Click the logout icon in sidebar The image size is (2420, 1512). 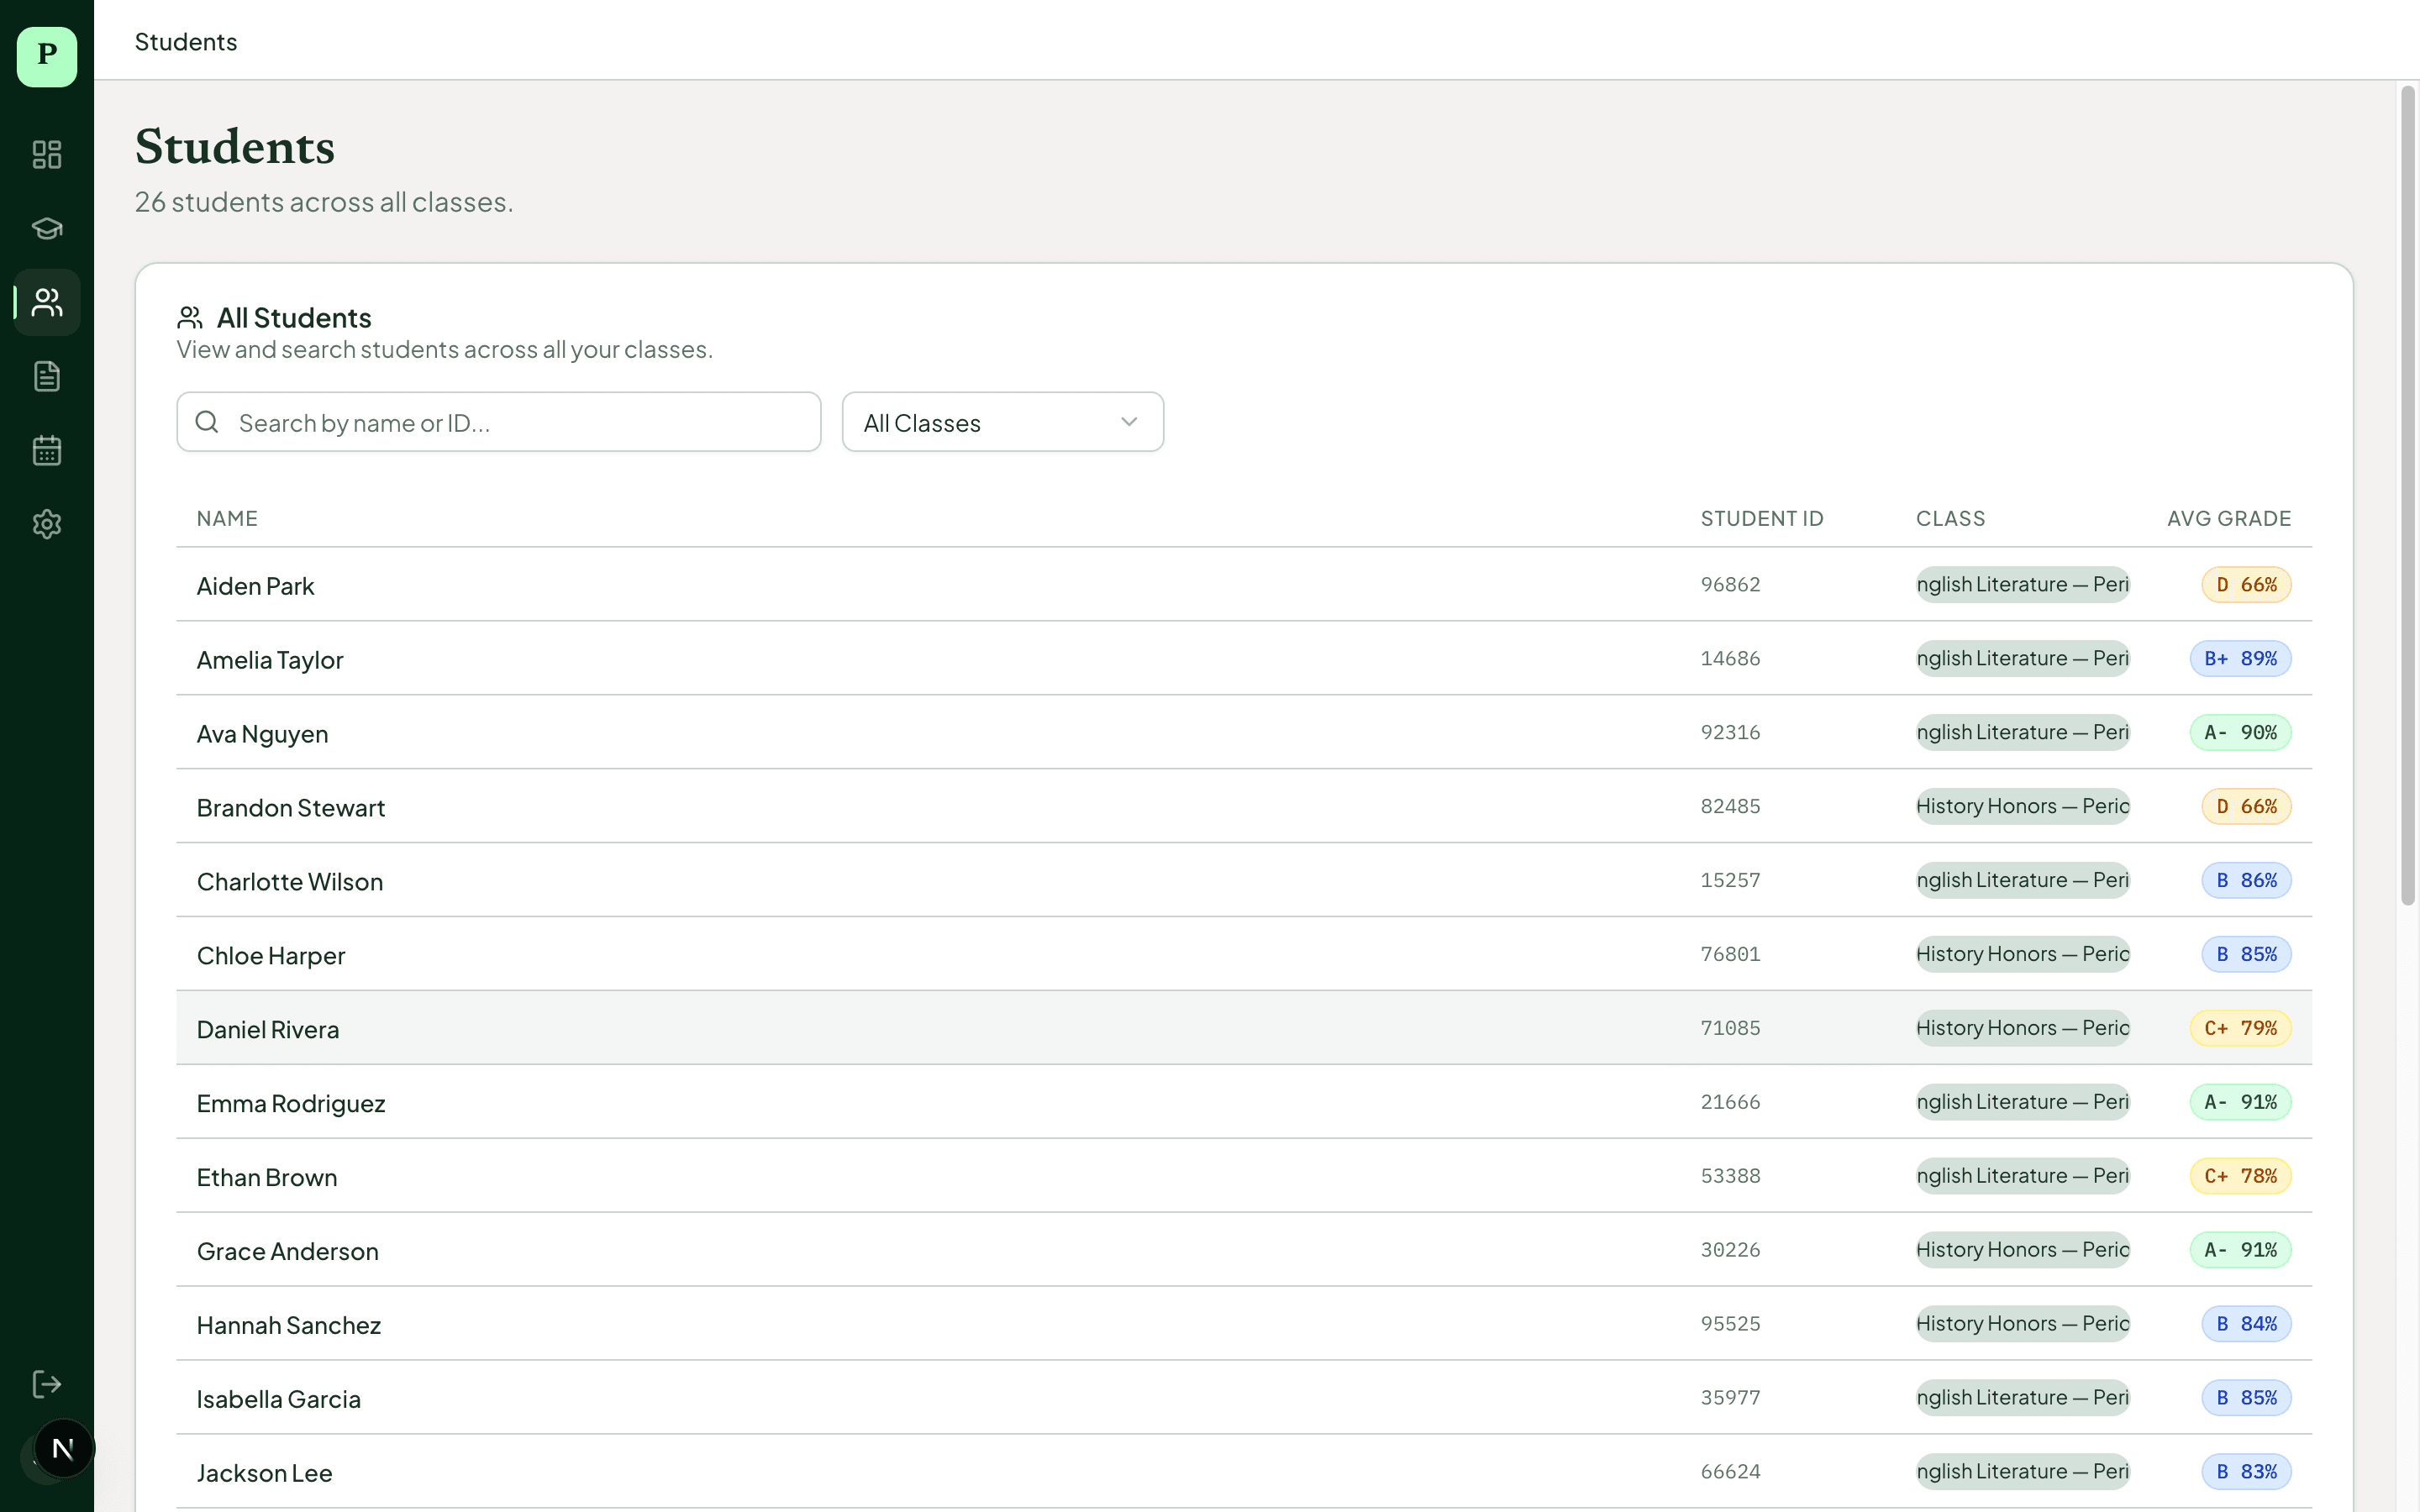(47, 1384)
